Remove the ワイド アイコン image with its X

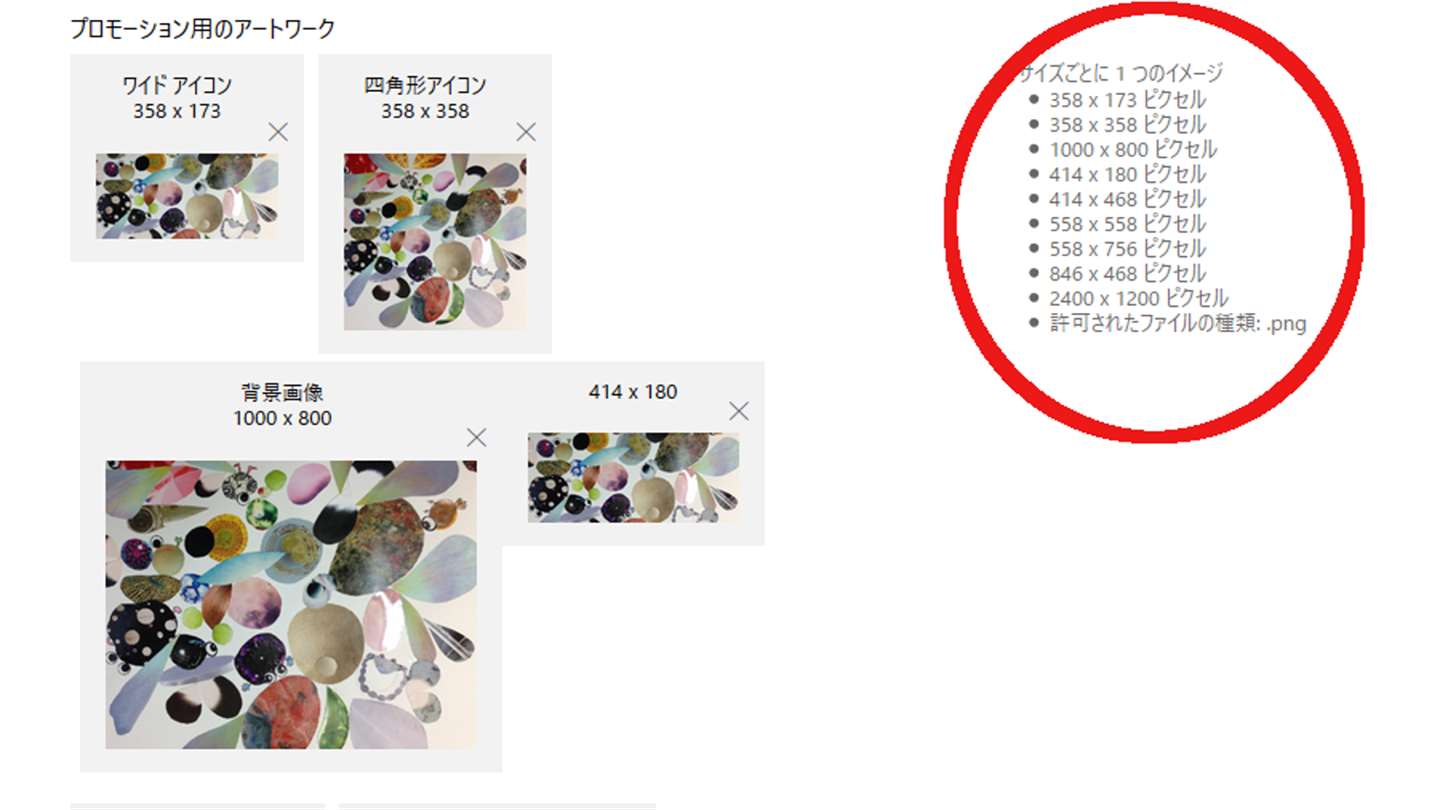point(278,132)
